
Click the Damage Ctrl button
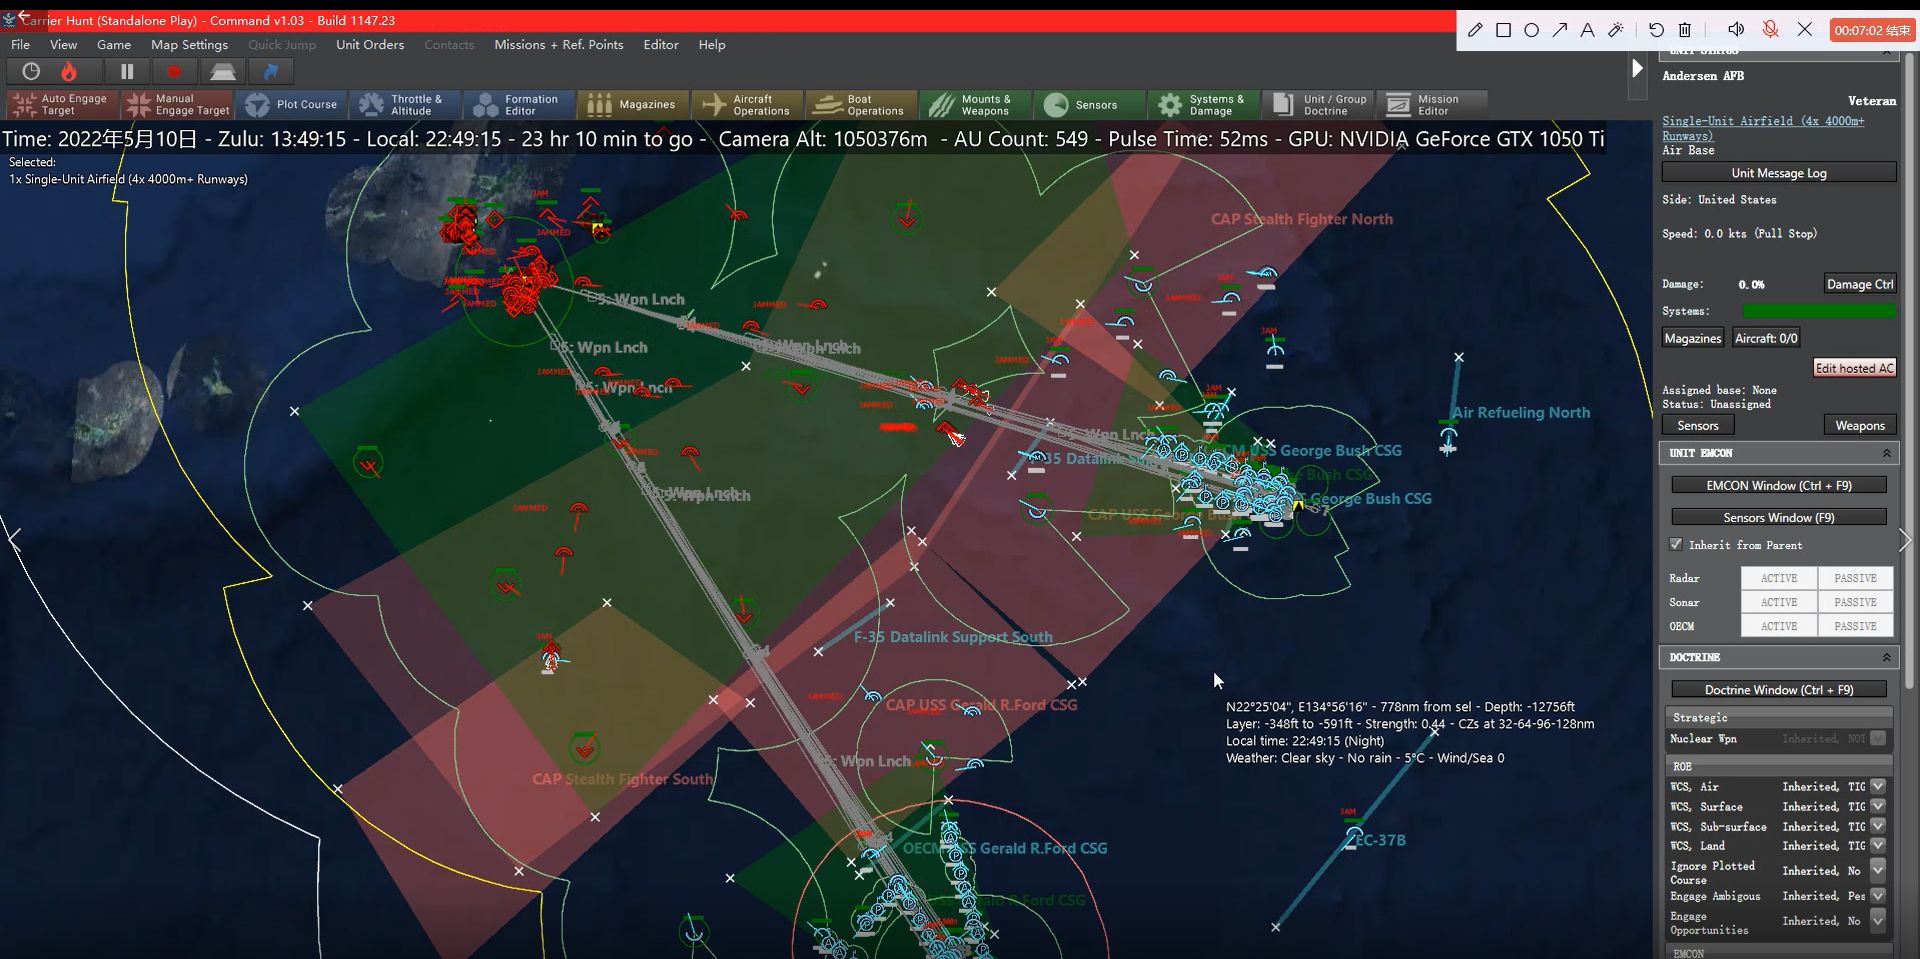[x=1859, y=284]
